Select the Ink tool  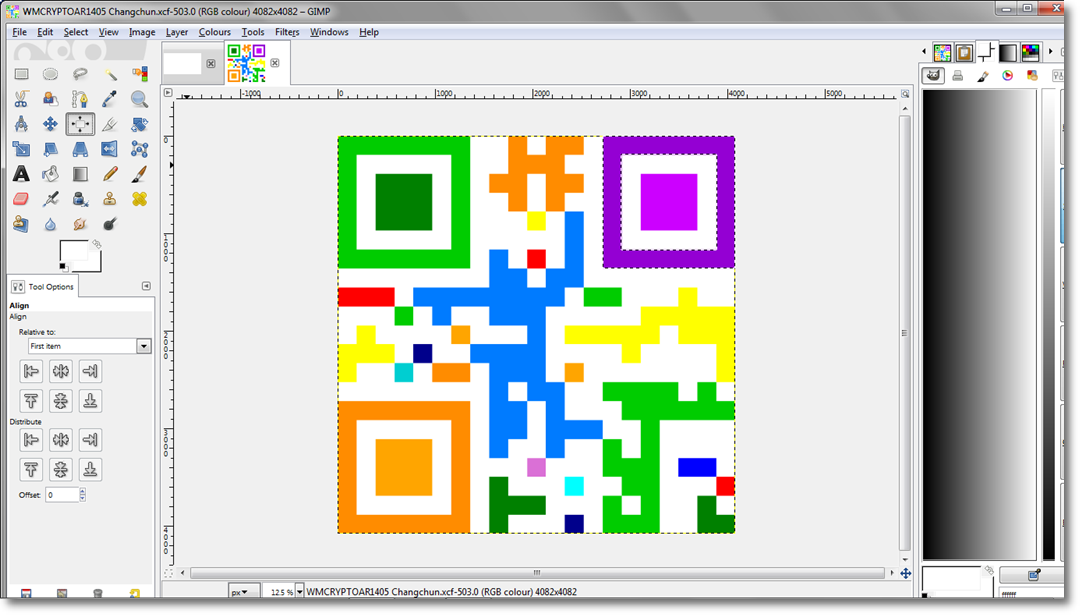tap(80, 199)
